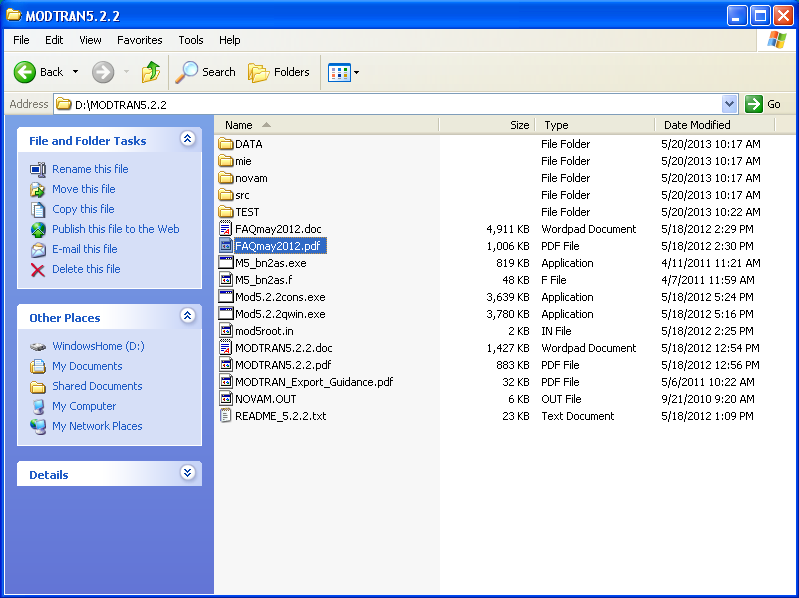Click the My Computer icon in sidebar
The image size is (799, 598).
pyautogui.click(x=38, y=406)
